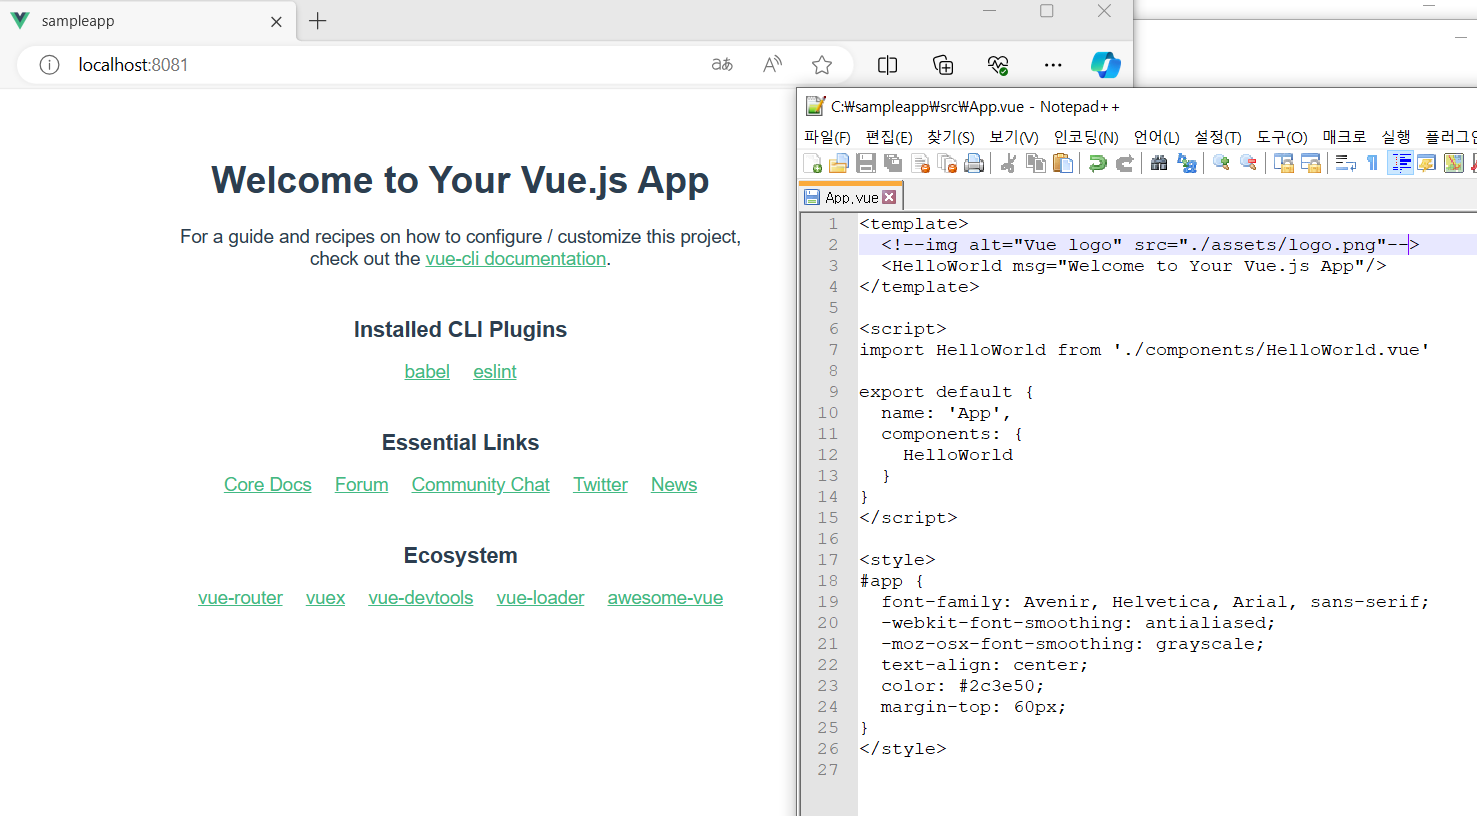Open the Replace icon in Notepad++
This screenshot has width=1477, height=816.
[x=1186, y=163]
